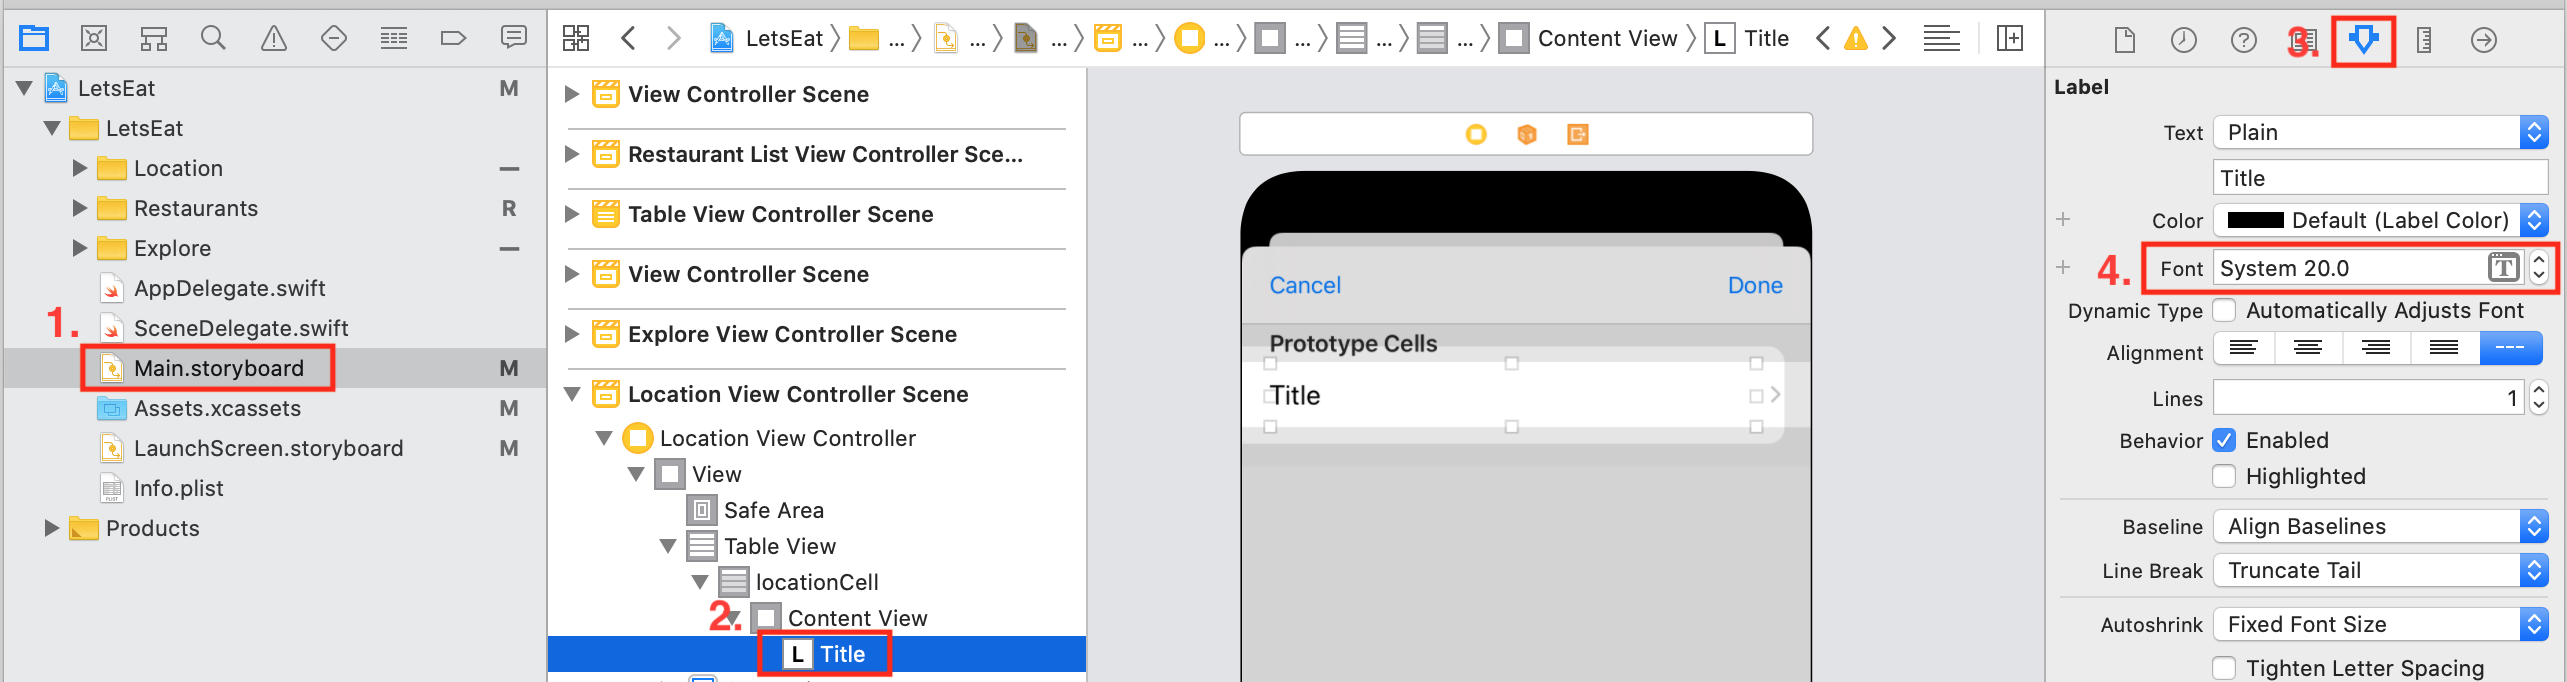The height and width of the screenshot is (682, 2567).
Task: Open the Color Default Label Color dropdown
Action: [2380, 221]
